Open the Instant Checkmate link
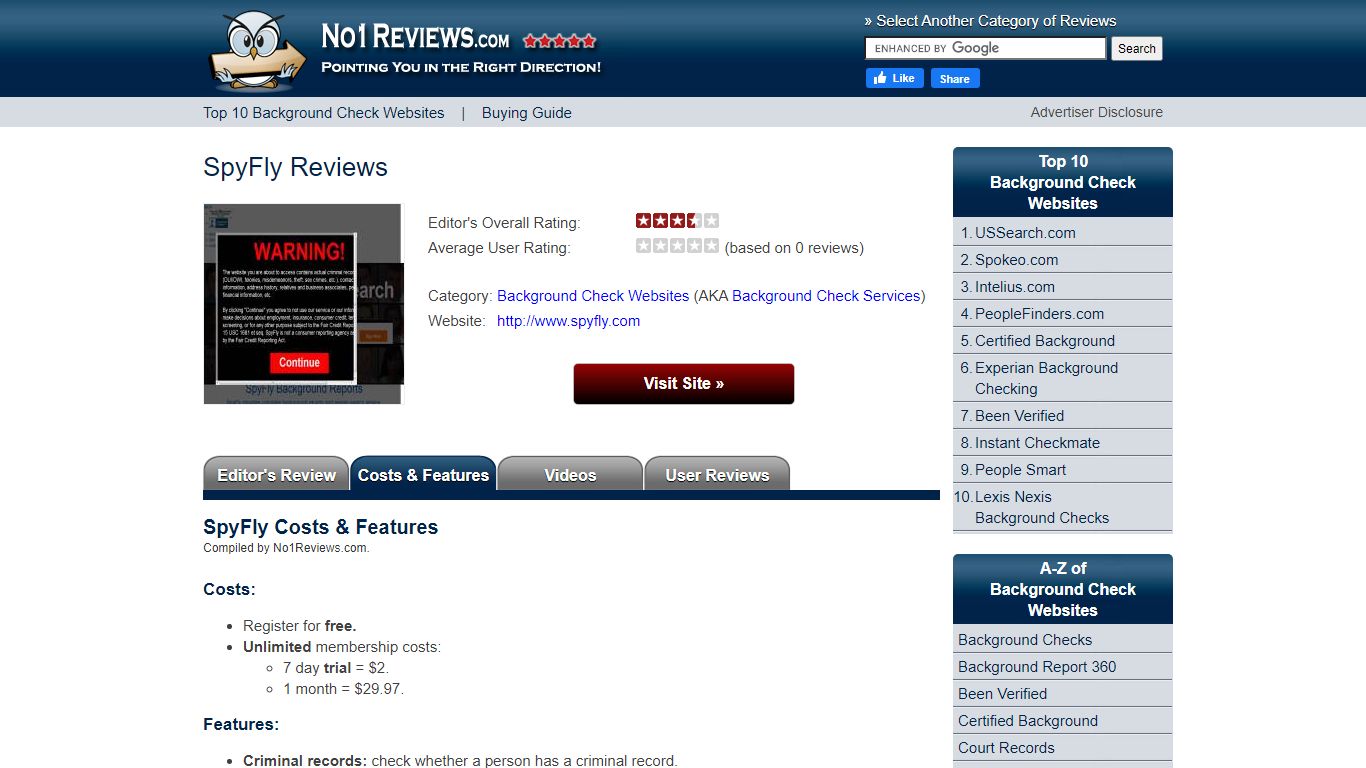This screenshot has width=1366, height=768. pos(1037,443)
